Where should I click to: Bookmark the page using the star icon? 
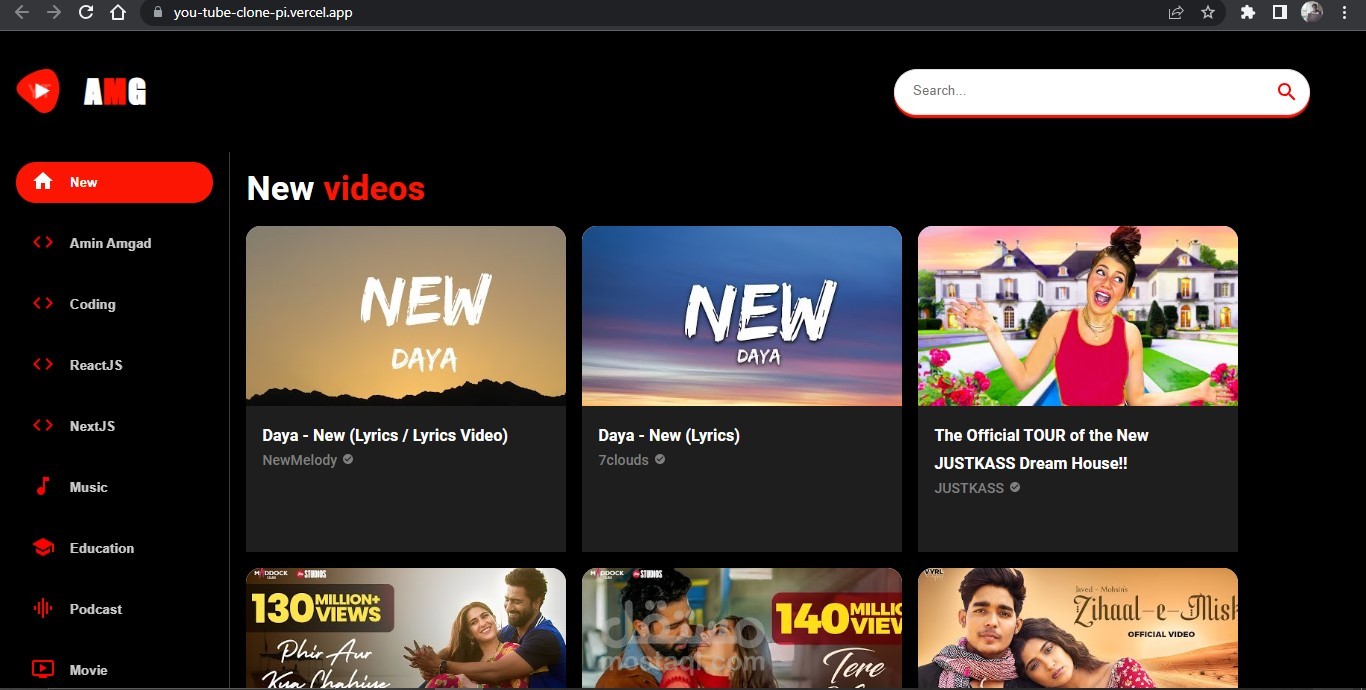pyautogui.click(x=1208, y=13)
